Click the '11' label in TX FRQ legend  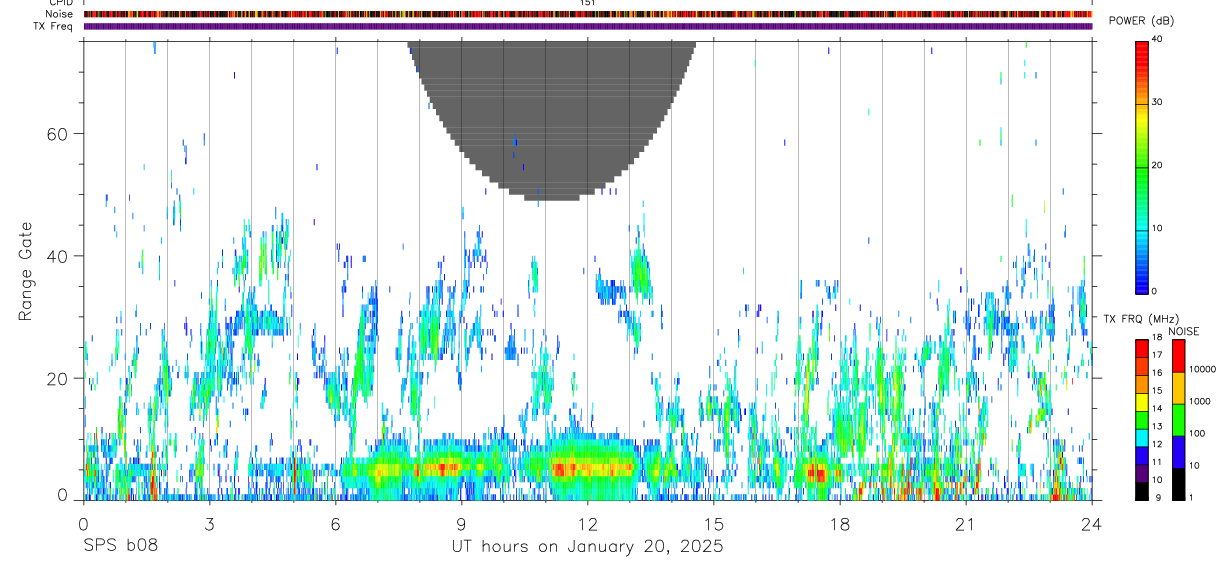[x=1157, y=463]
